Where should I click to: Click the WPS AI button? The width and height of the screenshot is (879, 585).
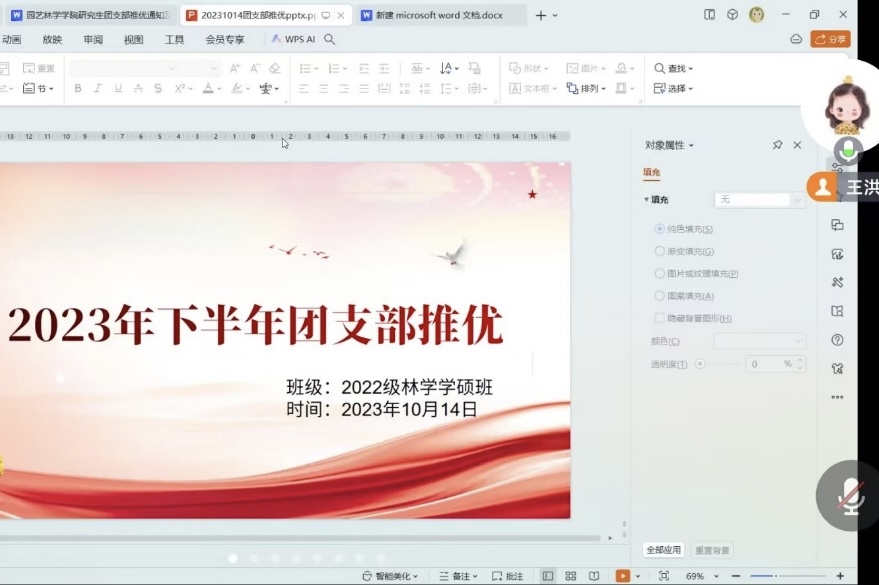pyautogui.click(x=293, y=39)
